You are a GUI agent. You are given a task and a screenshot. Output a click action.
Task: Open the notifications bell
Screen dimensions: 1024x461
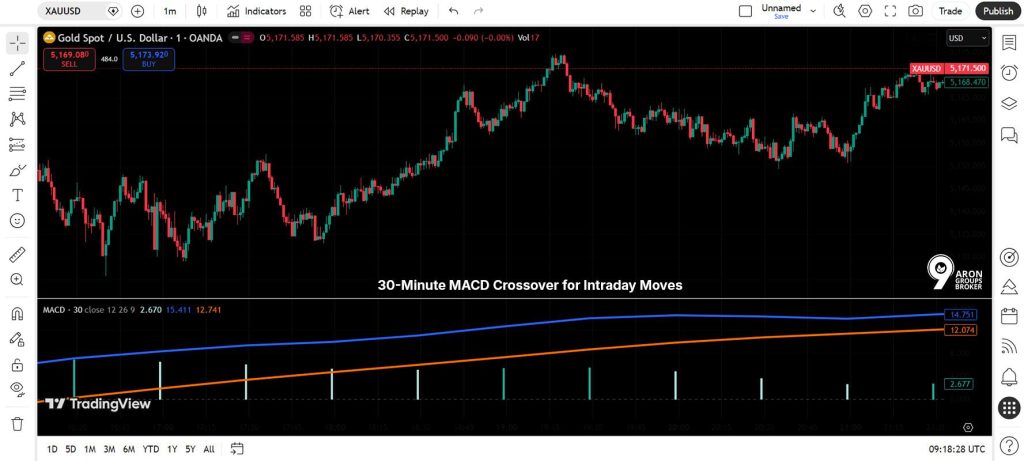click(1010, 377)
